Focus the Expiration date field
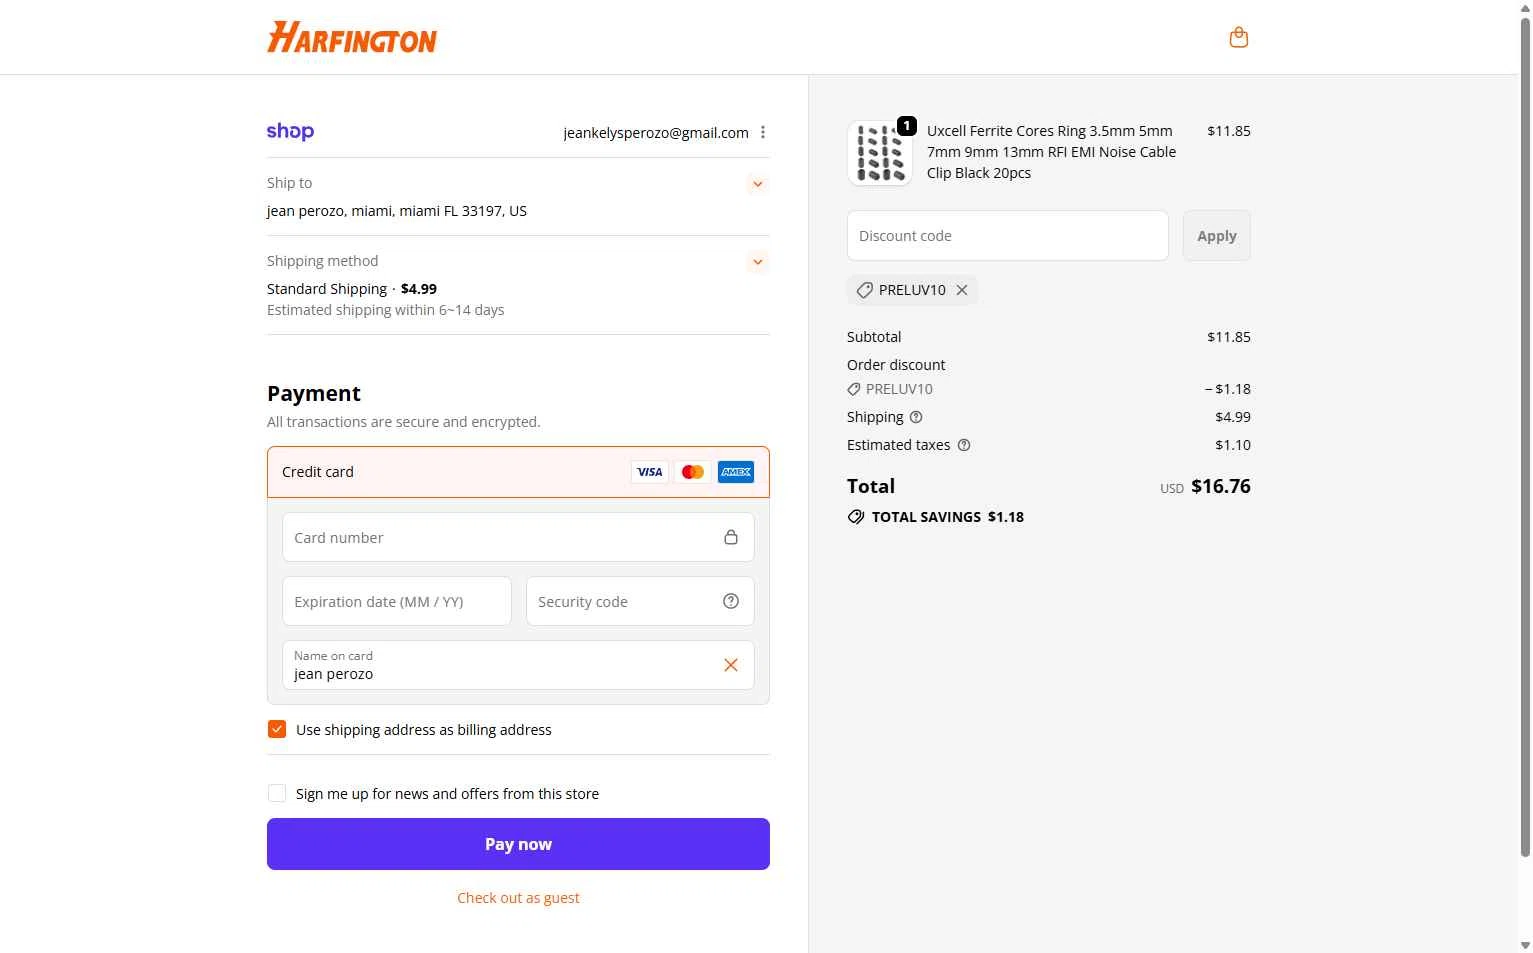Screen dimensions: 1533x953 (397, 602)
